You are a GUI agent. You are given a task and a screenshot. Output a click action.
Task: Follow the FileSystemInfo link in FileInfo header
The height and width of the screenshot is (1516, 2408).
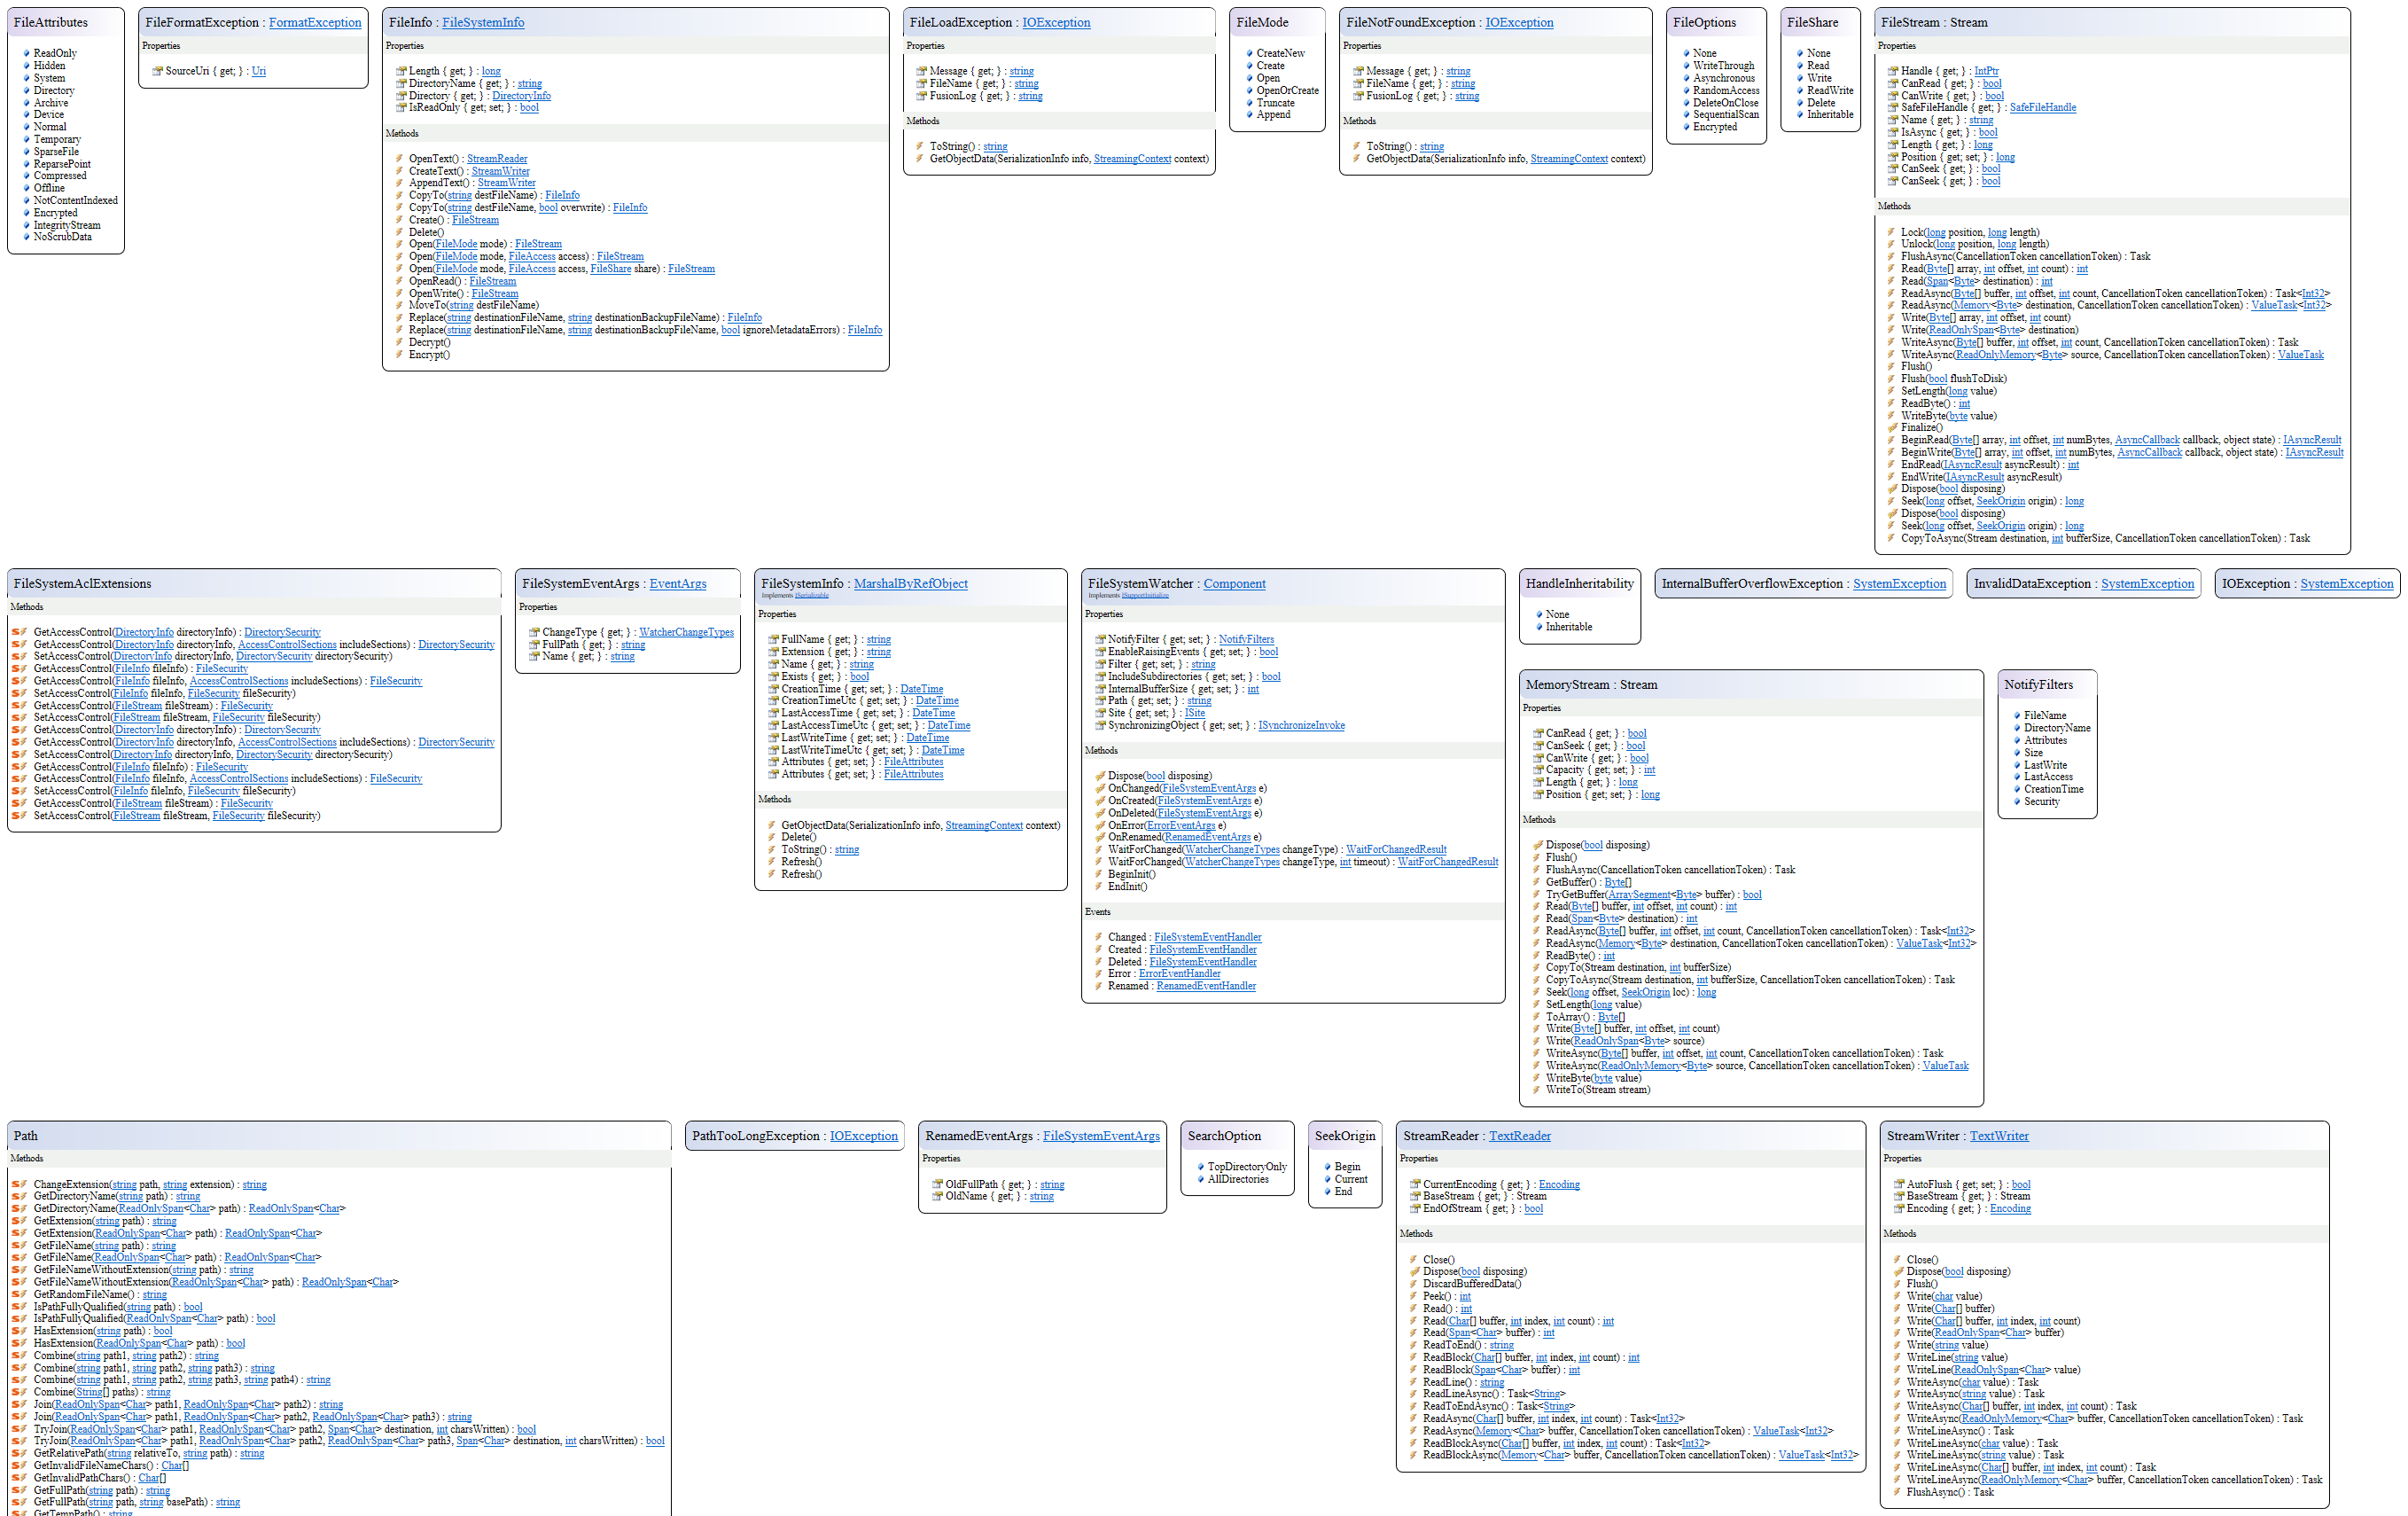point(483,22)
